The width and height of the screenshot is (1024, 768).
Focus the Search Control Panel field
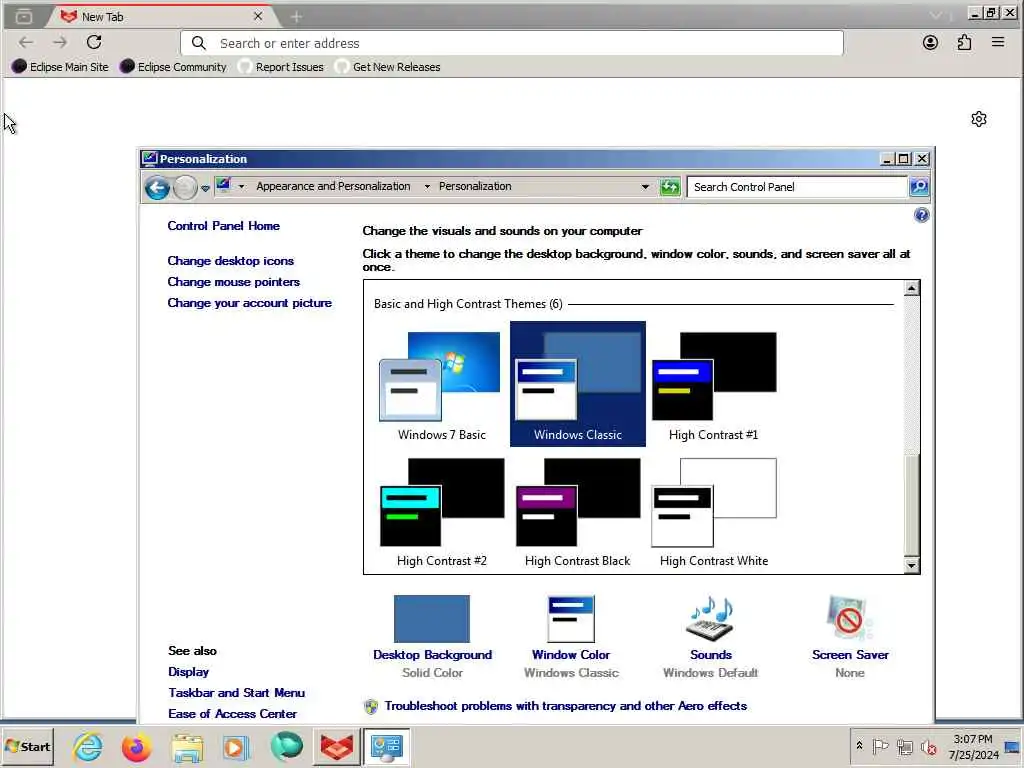point(797,187)
